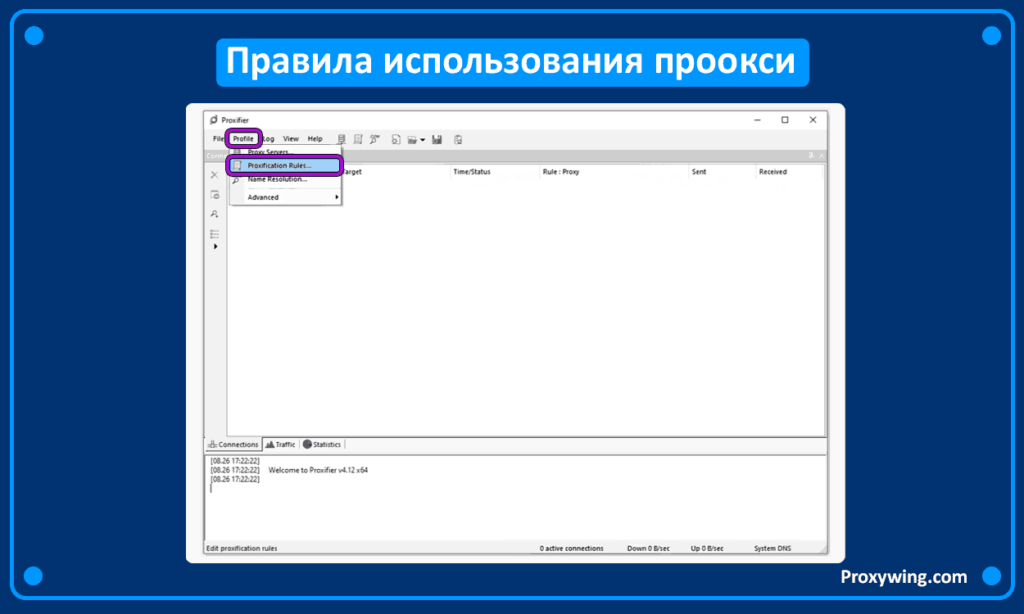Viewport: 1024px width, 614px height.
Task: Select Proxification Rules... menu entry
Action: [x=285, y=166]
